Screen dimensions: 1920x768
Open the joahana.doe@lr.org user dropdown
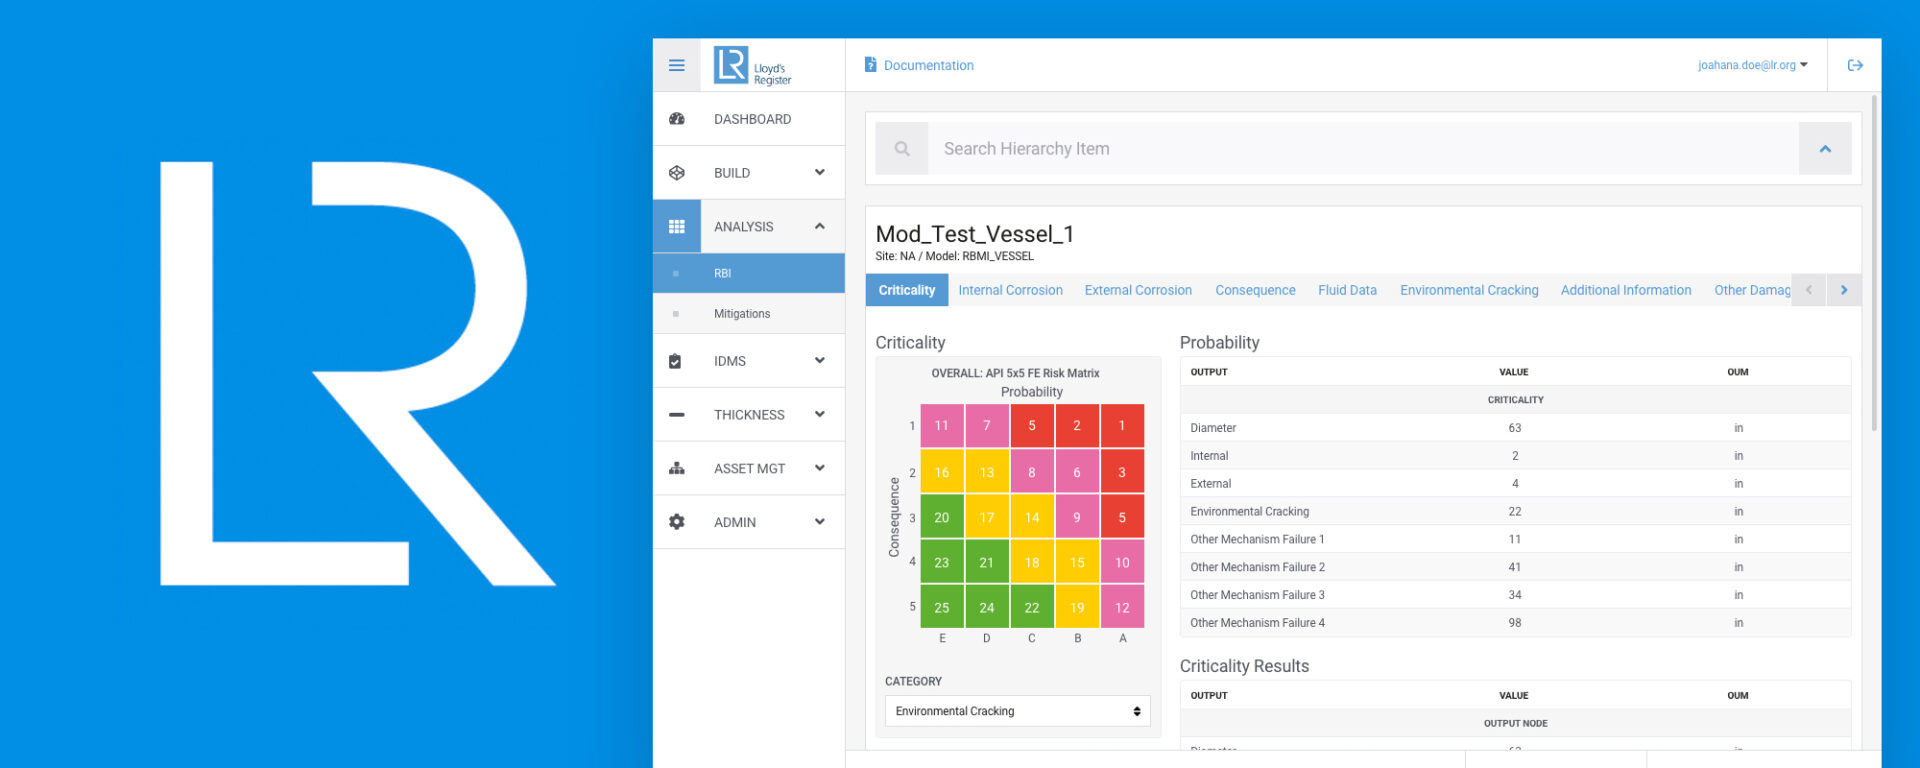[1752, 65]
